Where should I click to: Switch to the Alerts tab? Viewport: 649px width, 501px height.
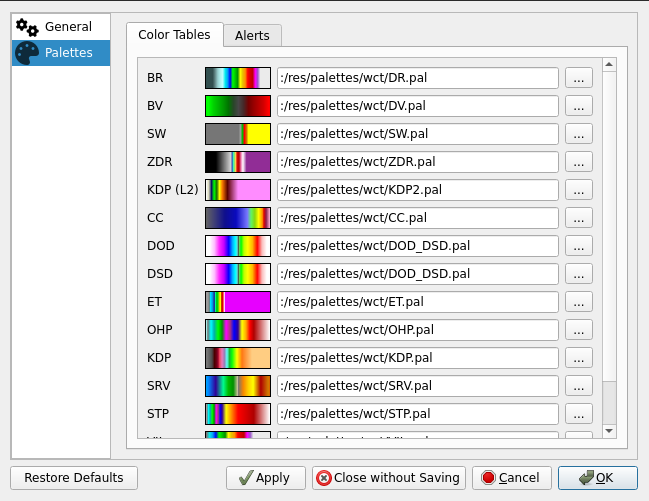click(x=252, y=36)
